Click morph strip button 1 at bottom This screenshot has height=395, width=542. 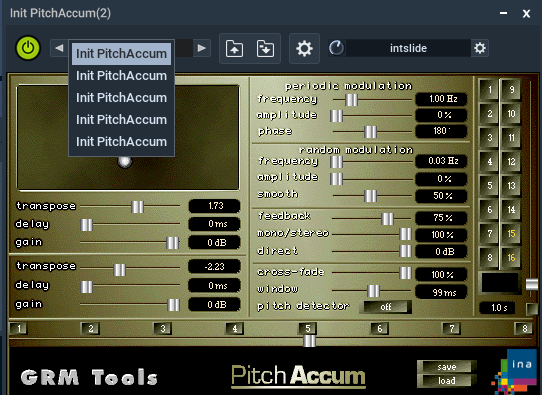19,328
